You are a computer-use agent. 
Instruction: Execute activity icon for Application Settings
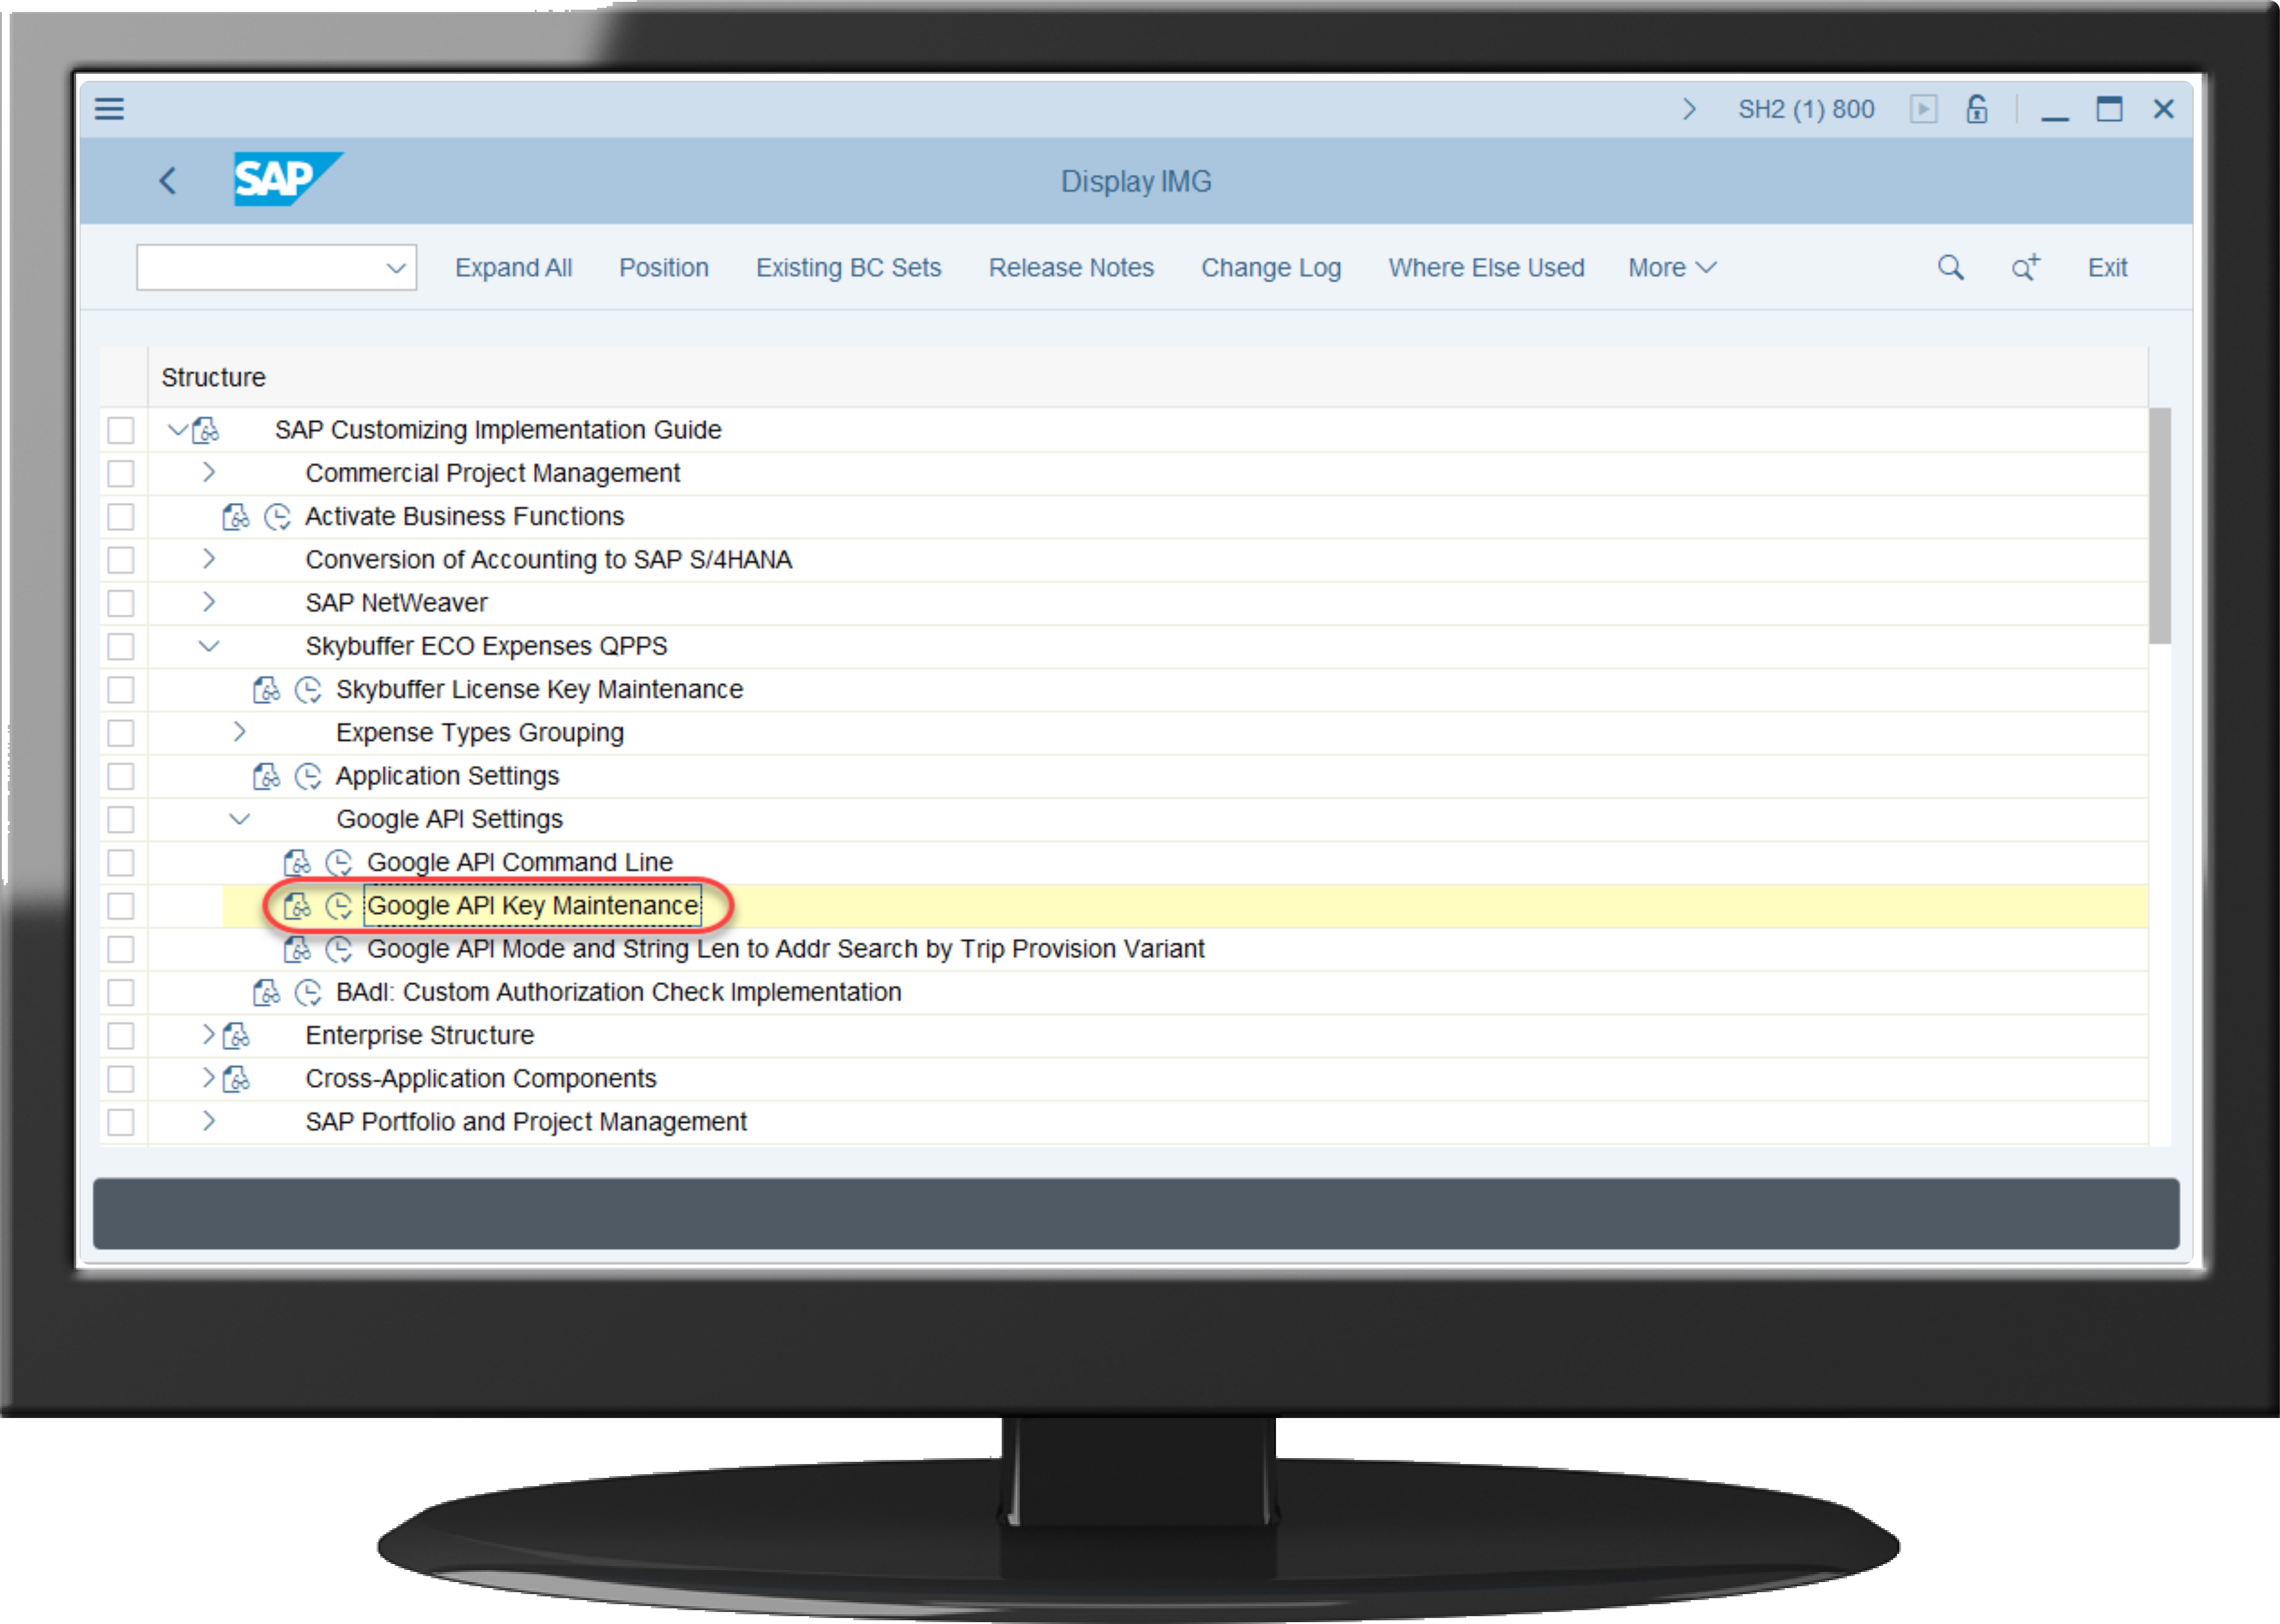click(x=308, y=776)
